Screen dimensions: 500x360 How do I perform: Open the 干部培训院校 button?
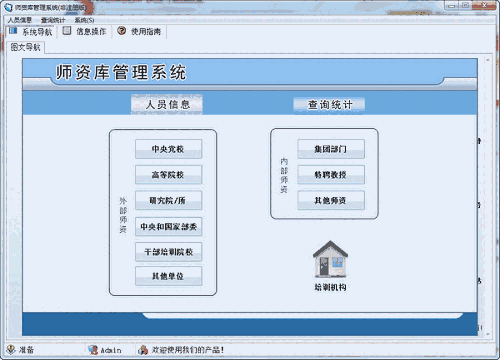168,252
